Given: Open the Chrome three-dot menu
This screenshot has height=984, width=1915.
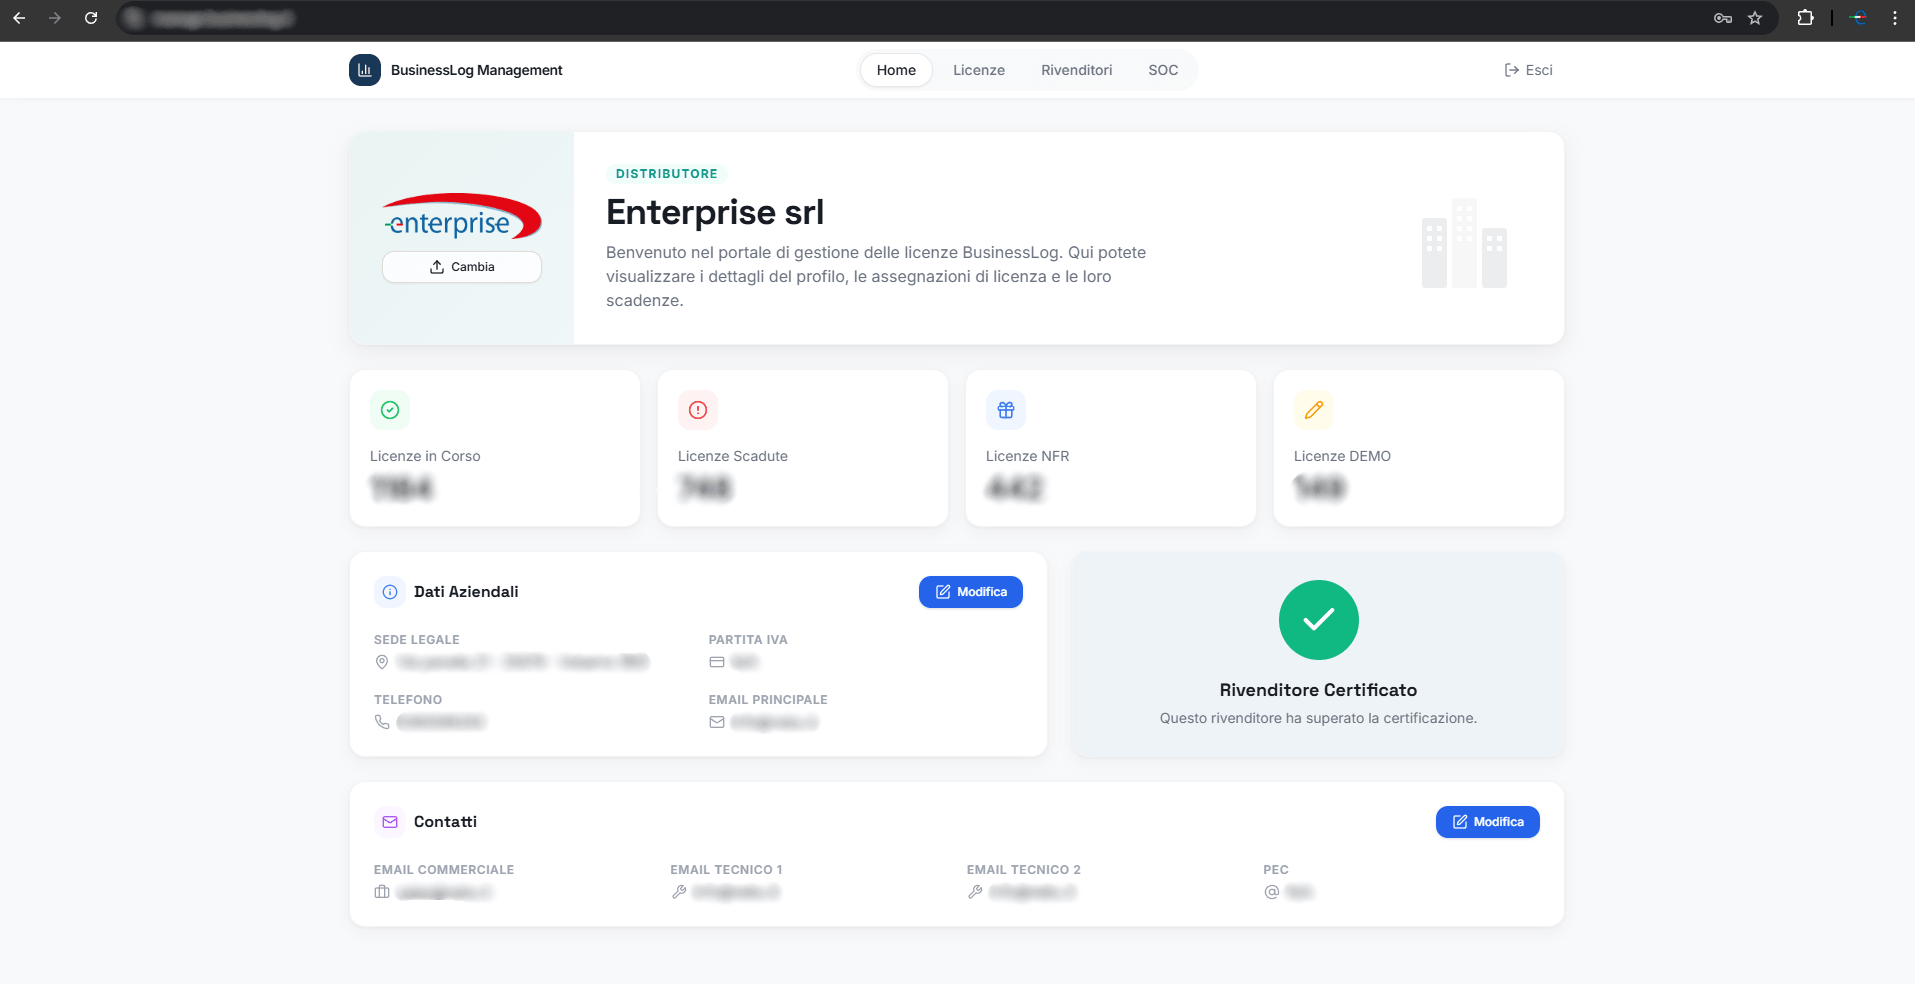Looking at the screenshot, I should coord(1893,18).
